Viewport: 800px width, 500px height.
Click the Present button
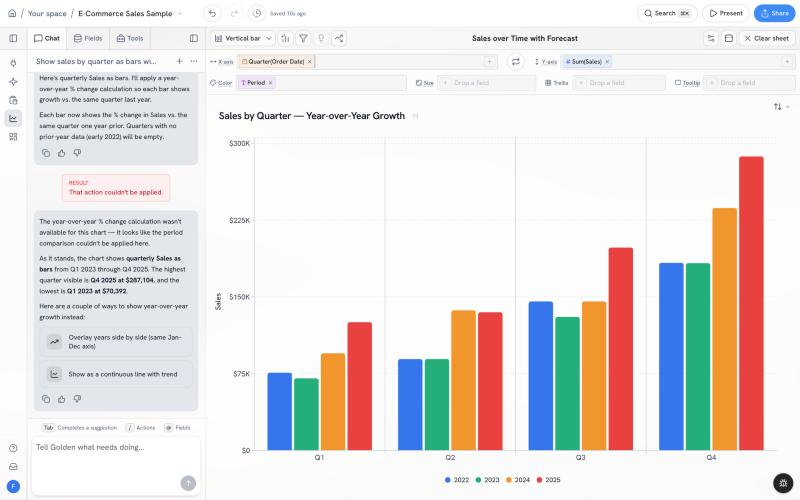coord(726,13)
